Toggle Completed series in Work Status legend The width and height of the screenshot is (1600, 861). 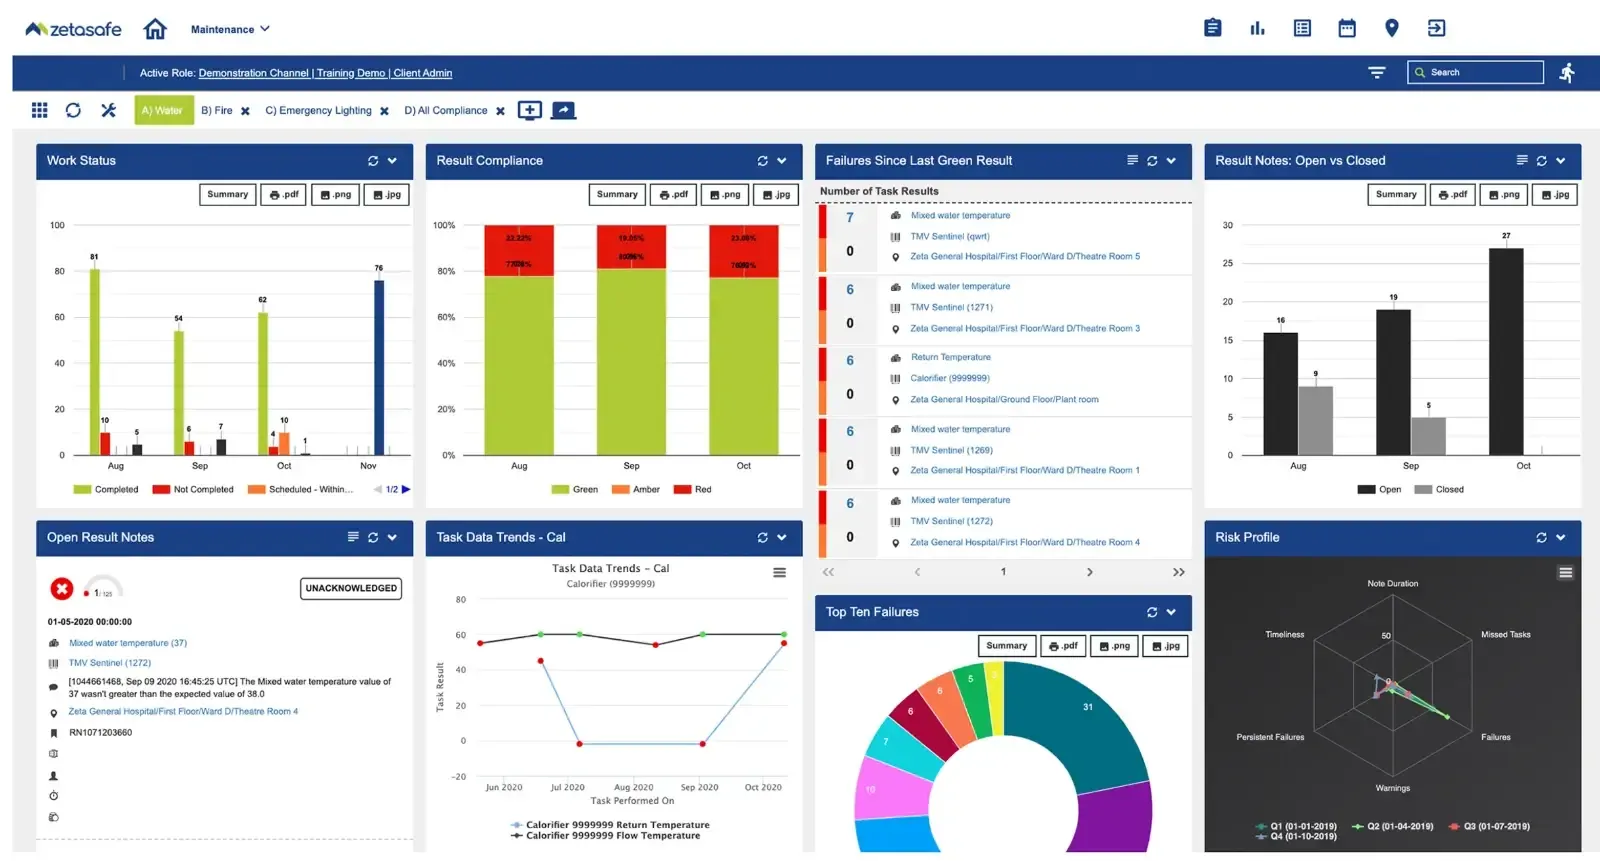106,490
